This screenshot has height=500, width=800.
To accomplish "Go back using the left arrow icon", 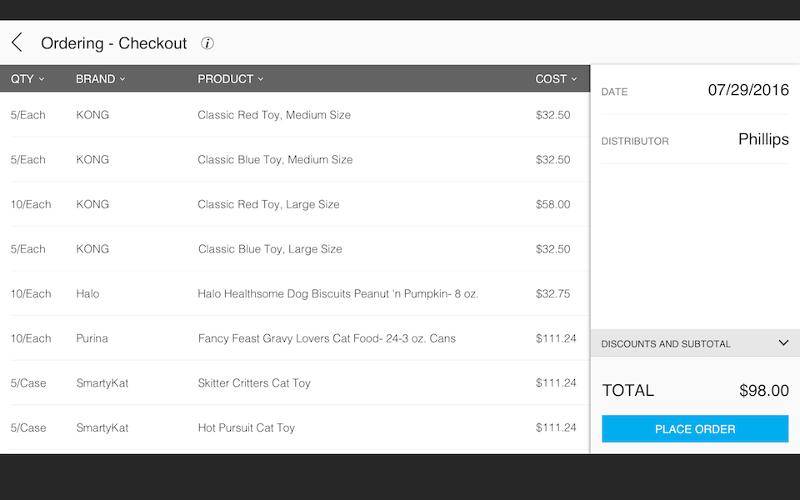I will point(17,43).
